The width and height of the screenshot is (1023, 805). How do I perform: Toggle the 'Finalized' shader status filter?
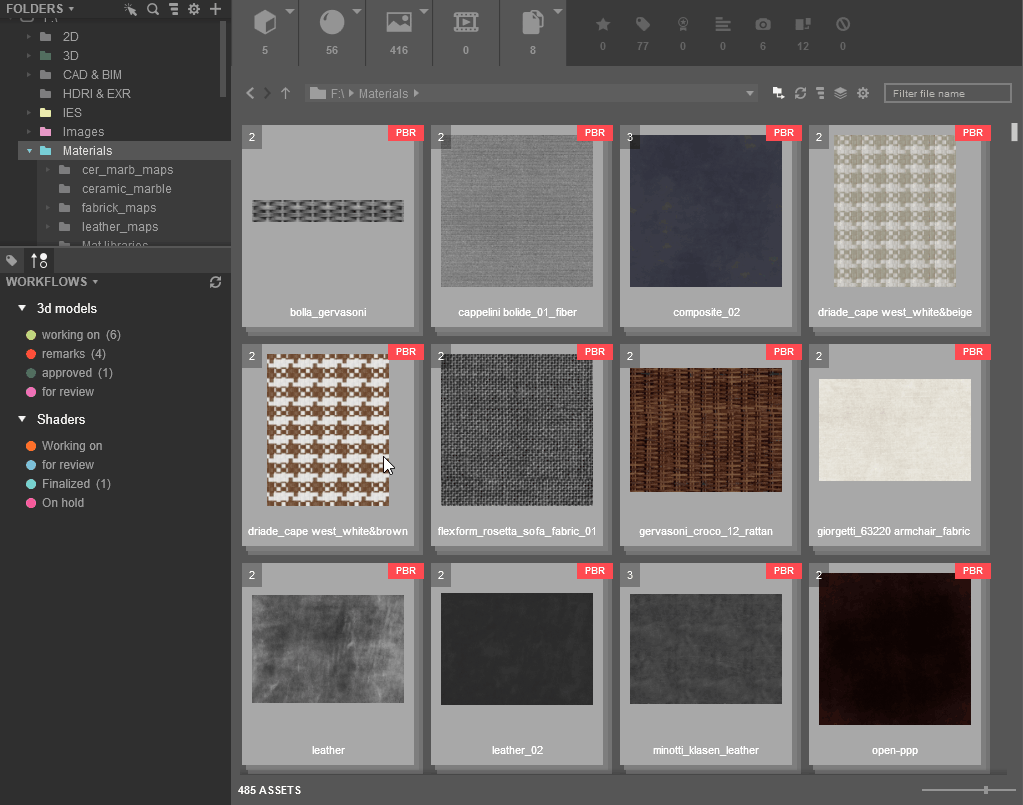click(x=68, y=483)
